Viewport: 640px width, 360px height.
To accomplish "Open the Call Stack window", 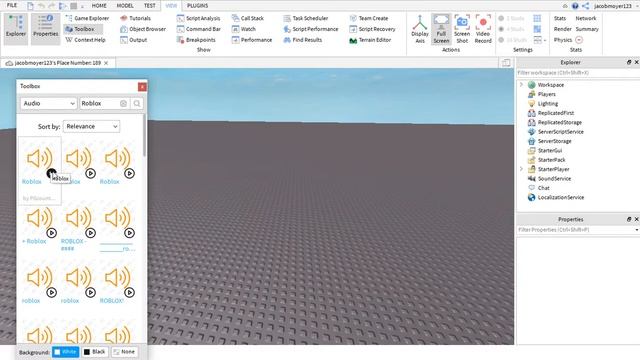I will pos(248,18).
